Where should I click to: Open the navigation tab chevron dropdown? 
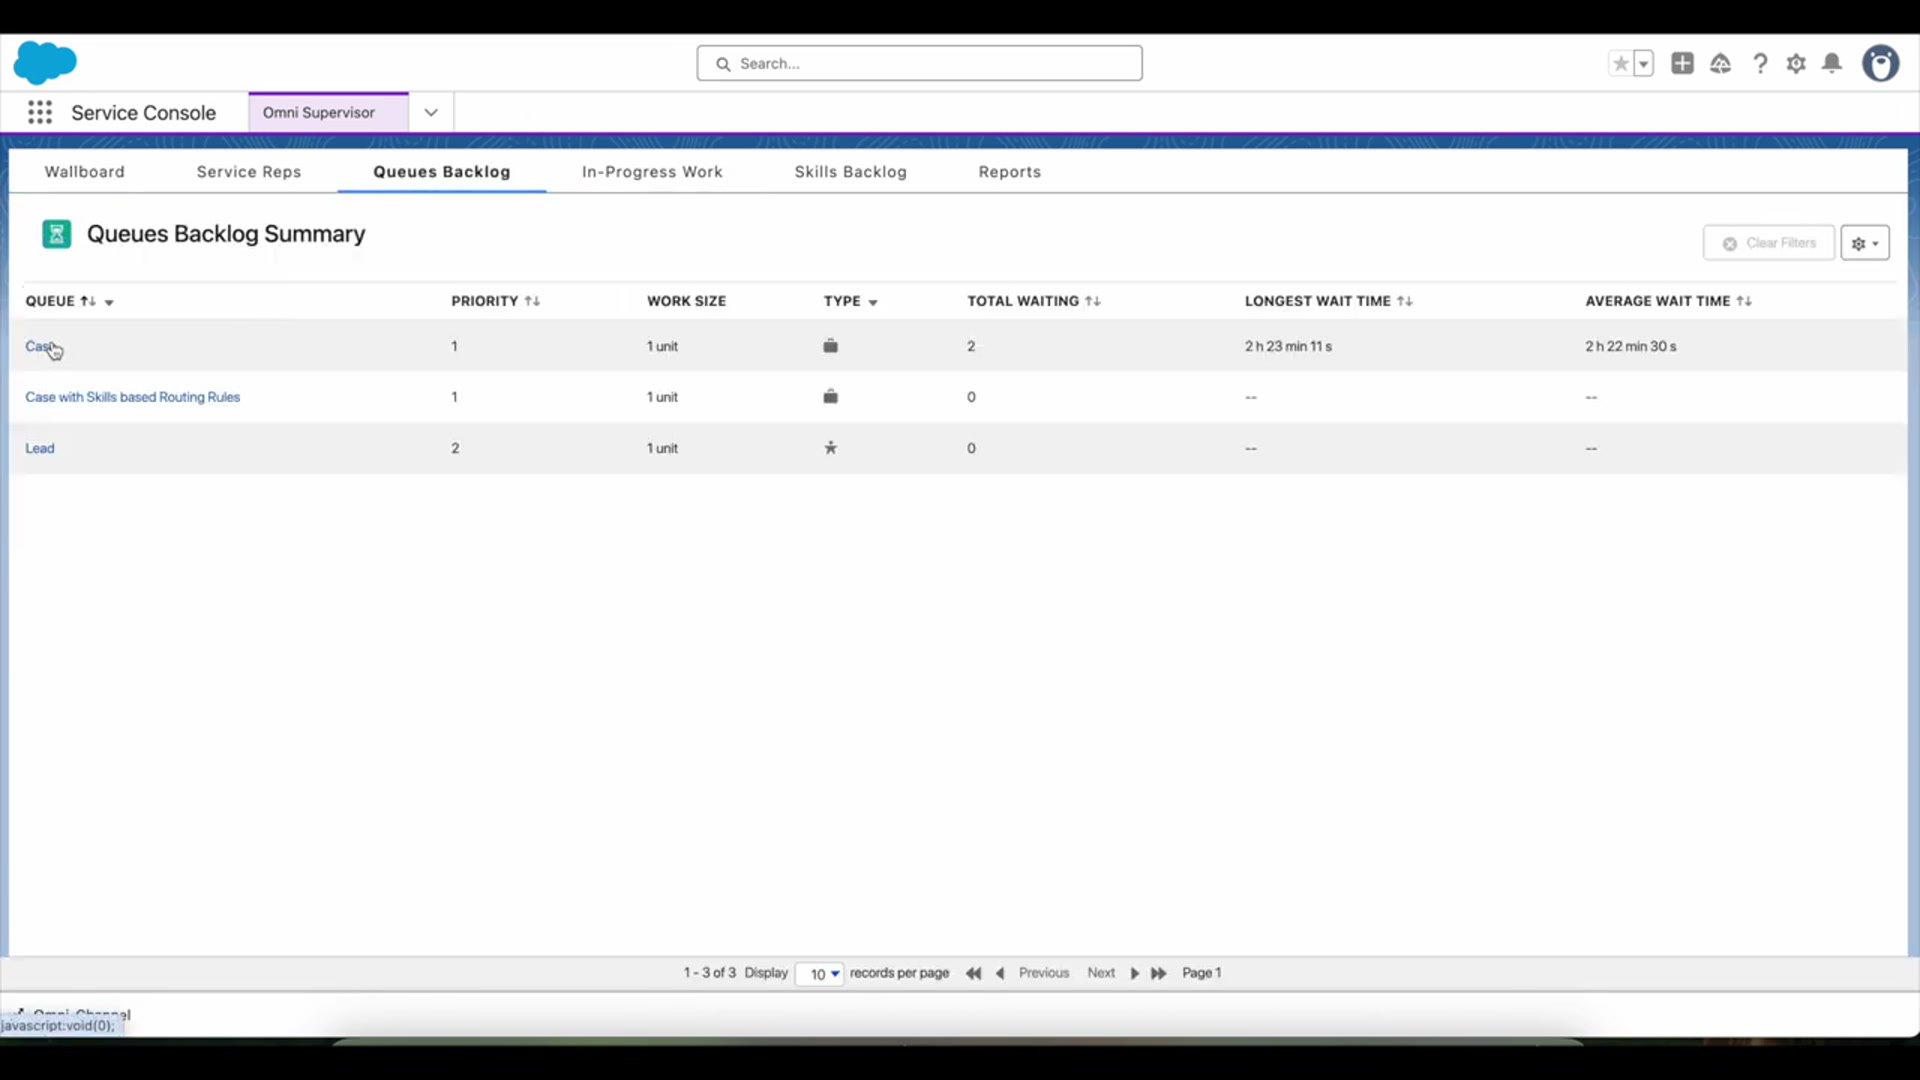(431, 113)
